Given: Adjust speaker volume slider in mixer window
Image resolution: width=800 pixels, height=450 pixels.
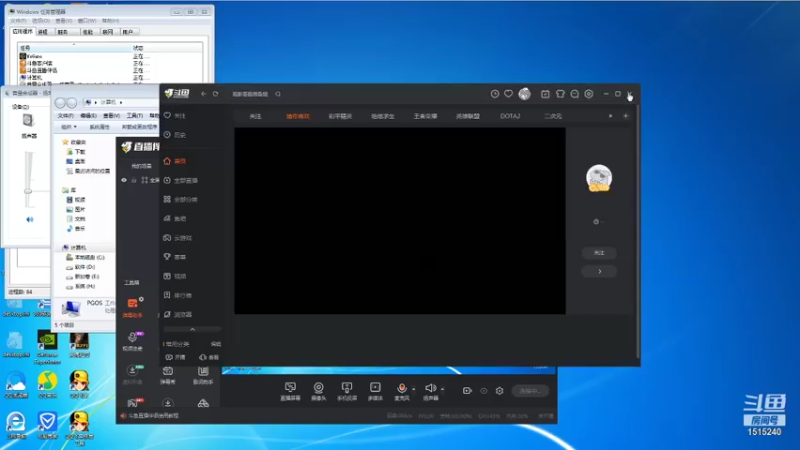Looking at the screenshot, I should 28,191.
